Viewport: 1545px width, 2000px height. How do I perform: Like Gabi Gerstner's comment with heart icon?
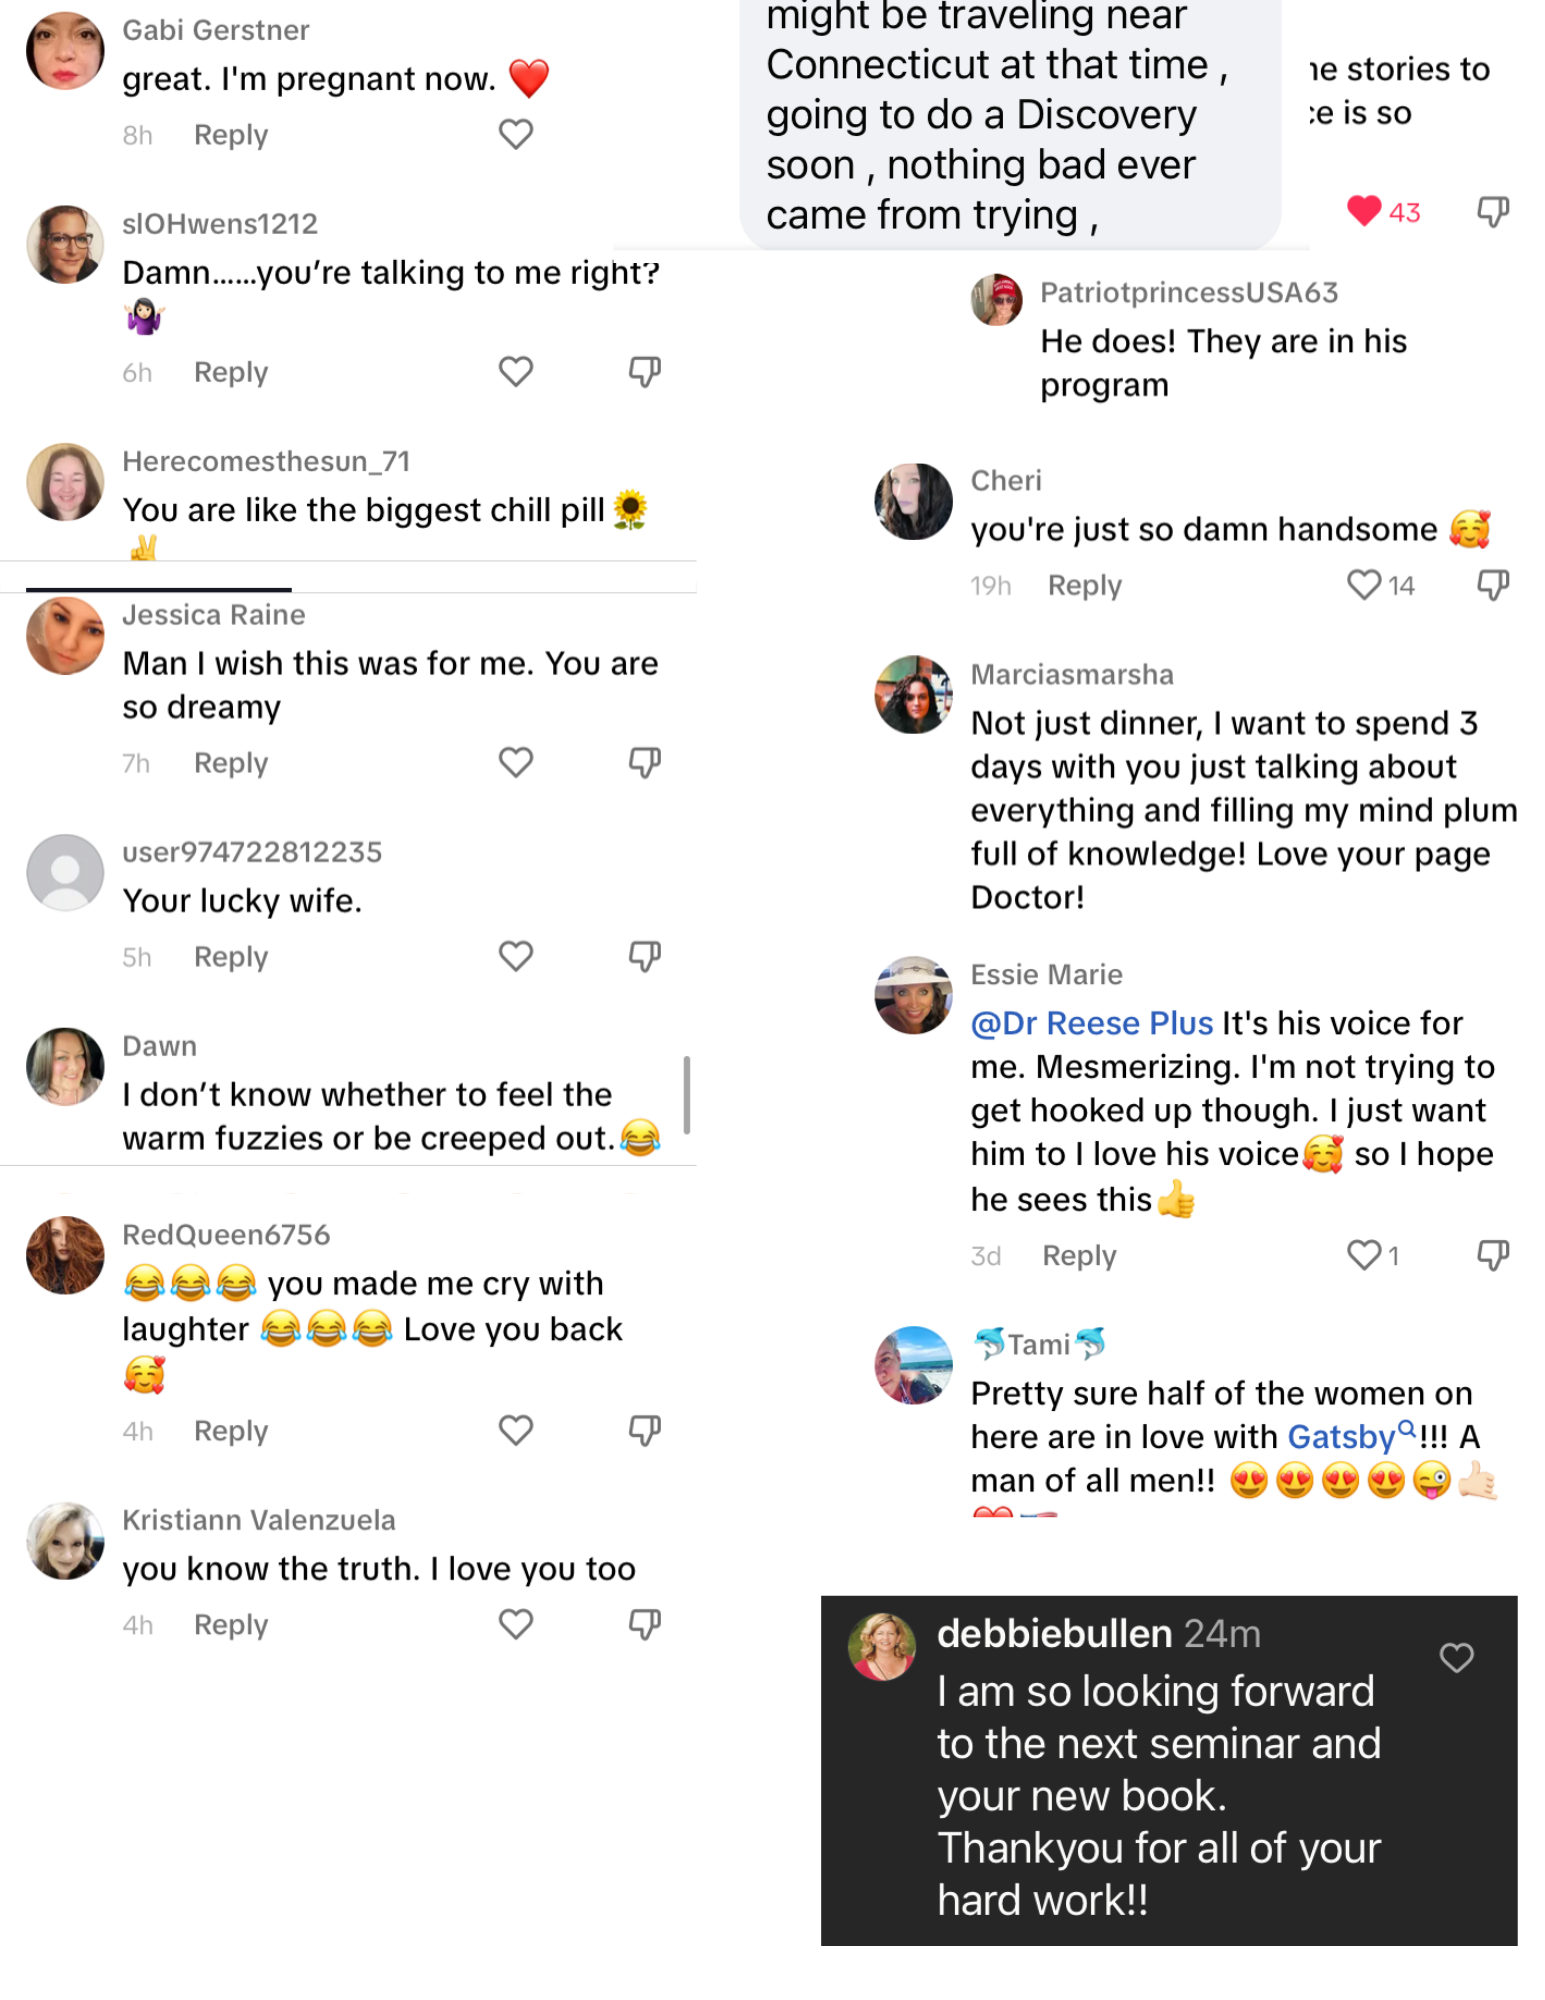point(515,134)
